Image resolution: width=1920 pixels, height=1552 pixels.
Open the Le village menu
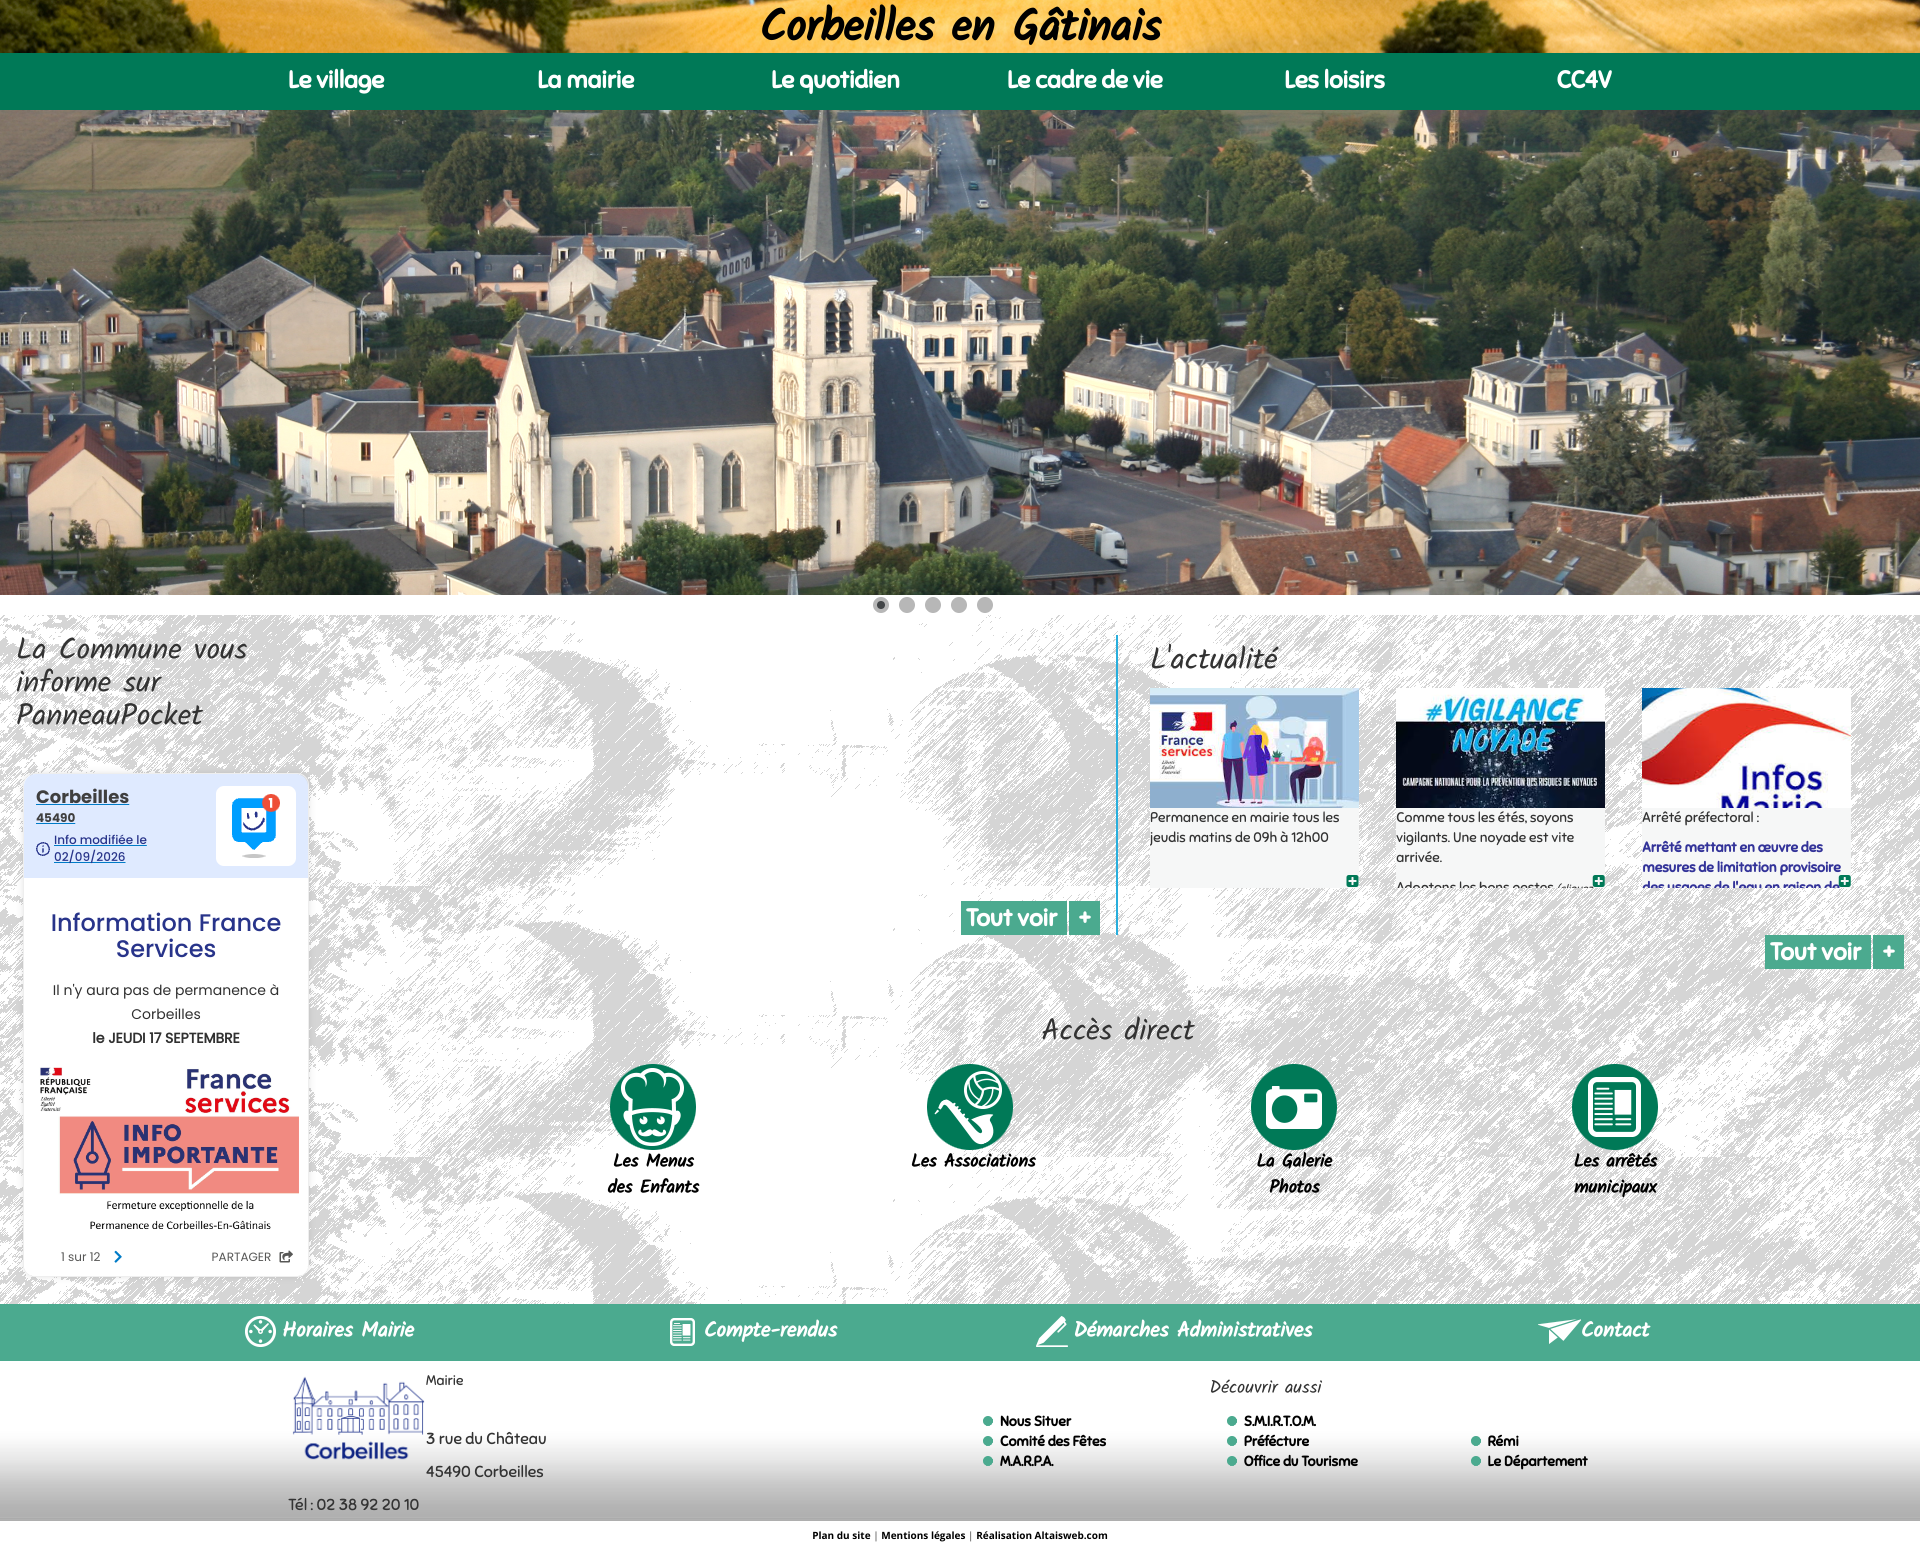336,80
